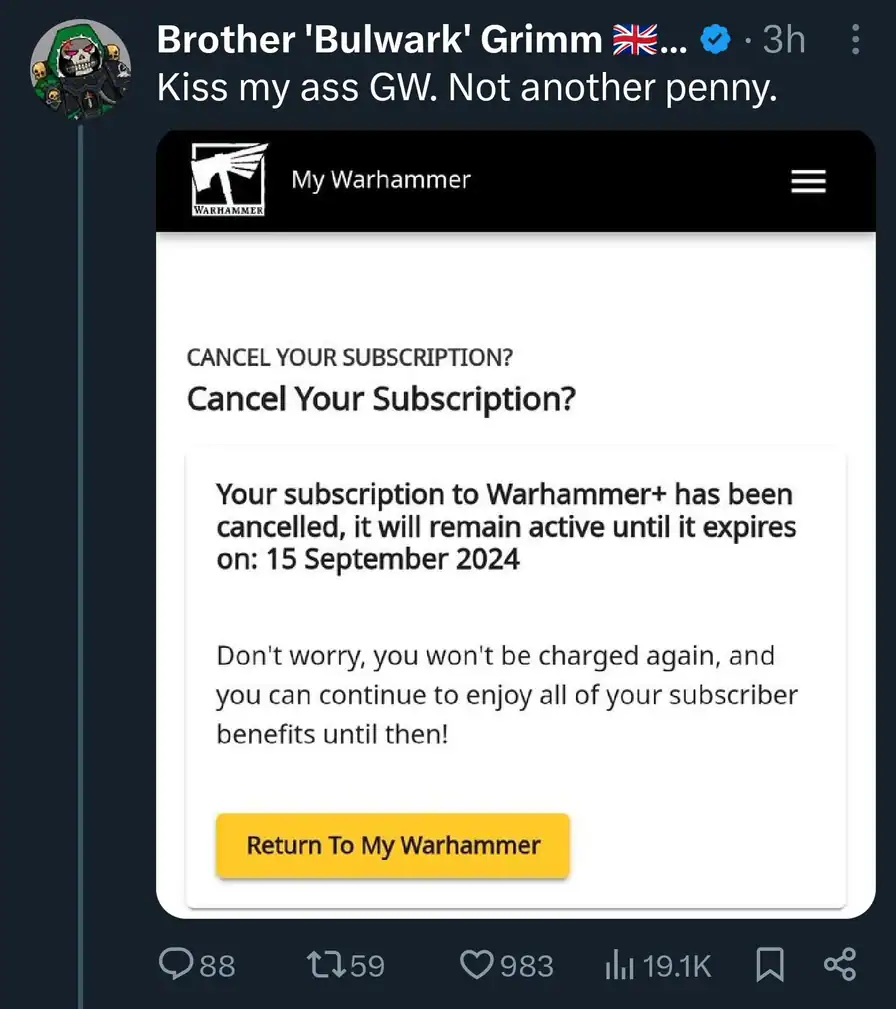This screenshot has height=1009, width=896.
Task: Click the reply speech bubble icon
Action: (x=178, y=964)
